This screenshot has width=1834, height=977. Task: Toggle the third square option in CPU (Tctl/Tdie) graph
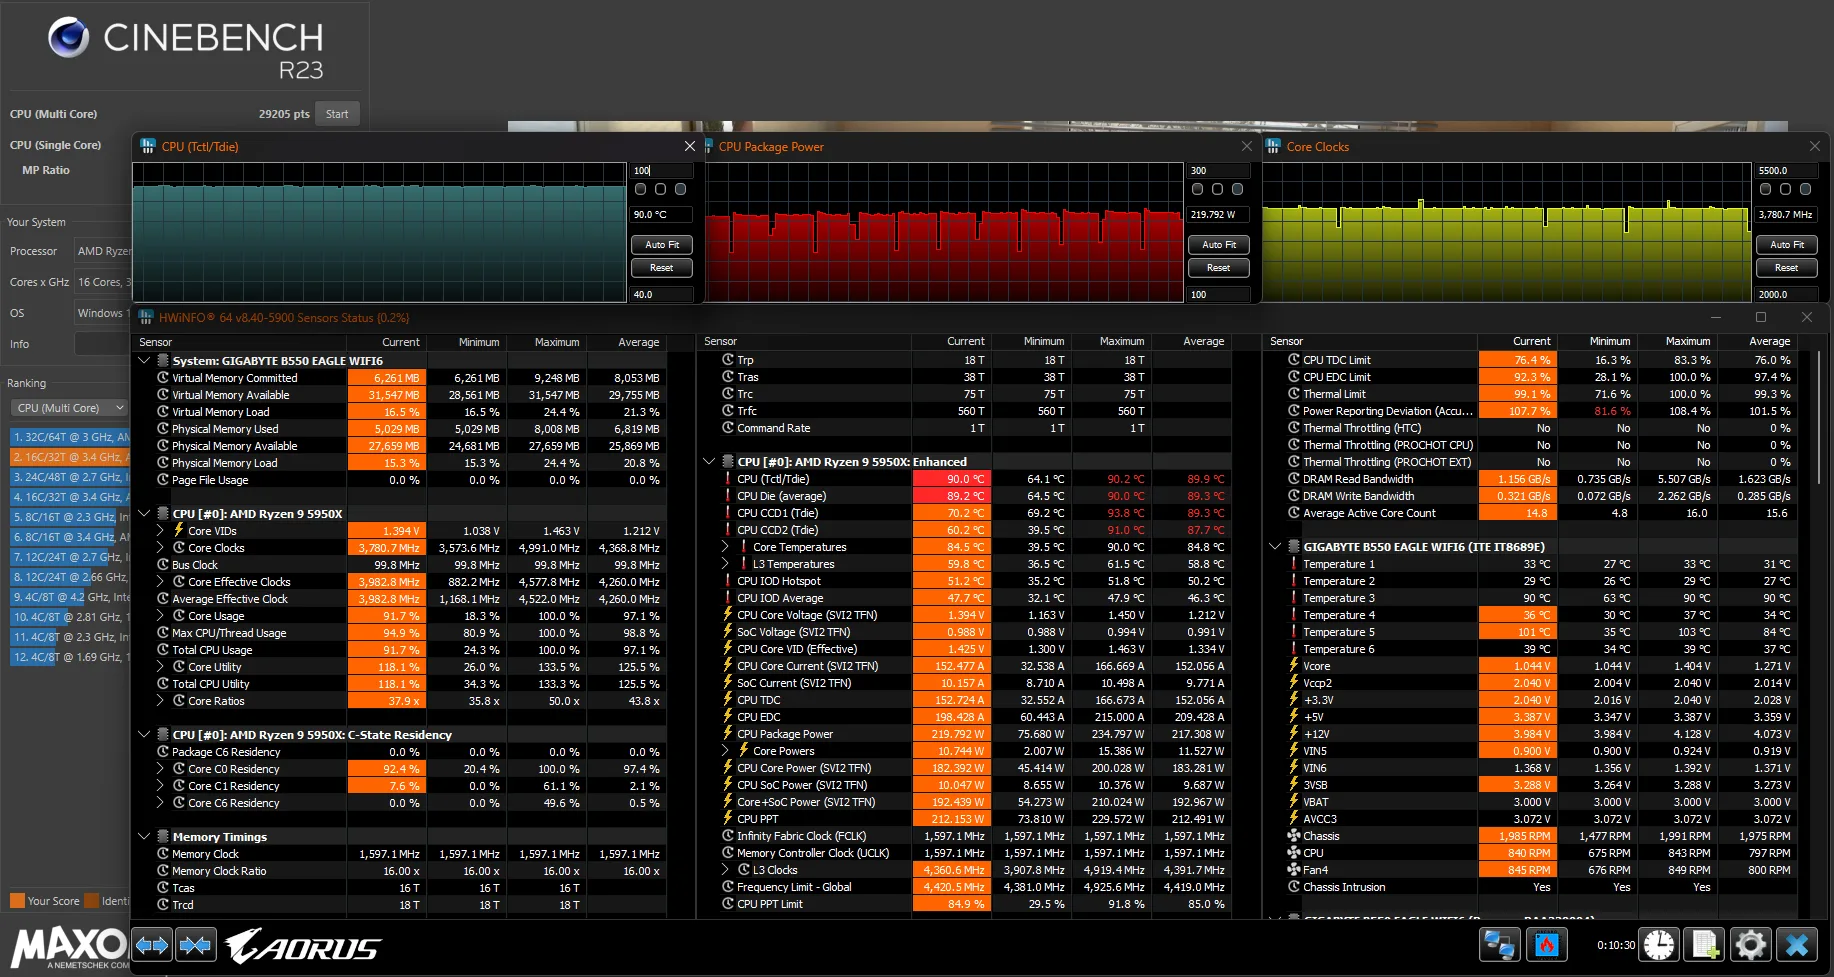tap(681, 189)
